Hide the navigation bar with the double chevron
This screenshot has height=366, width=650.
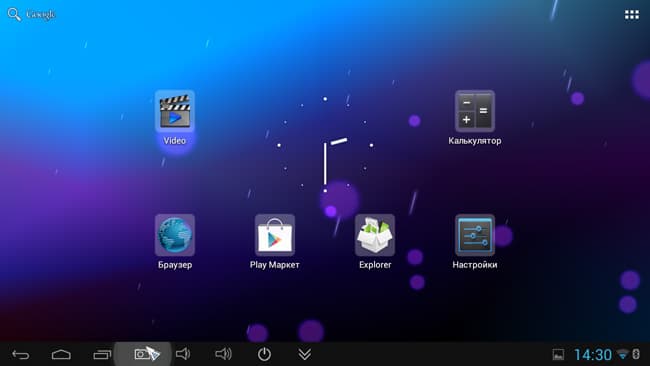[x=305, y=354]
